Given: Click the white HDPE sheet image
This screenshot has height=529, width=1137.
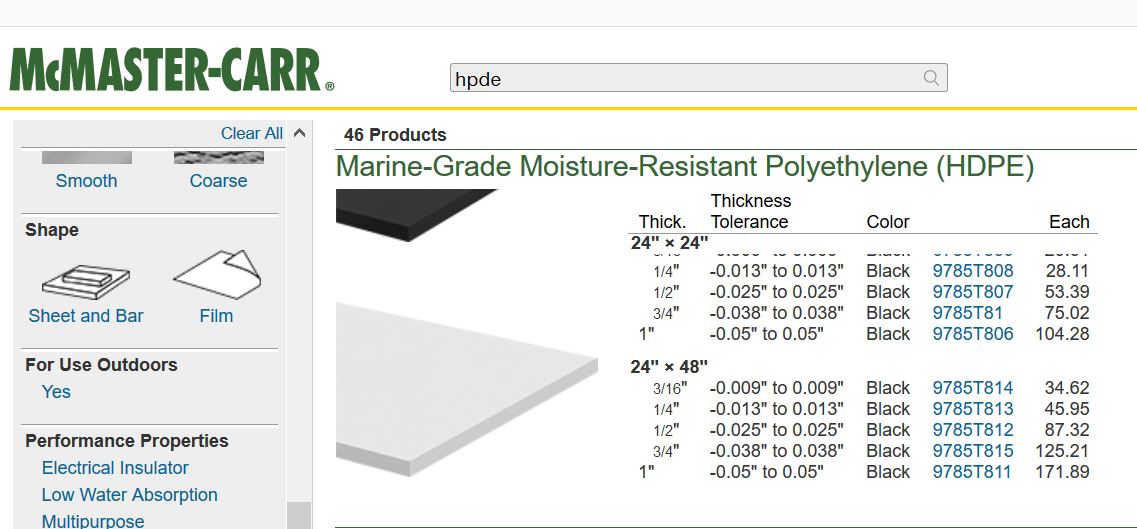Looking at the screenshot, I should (466, 390).
